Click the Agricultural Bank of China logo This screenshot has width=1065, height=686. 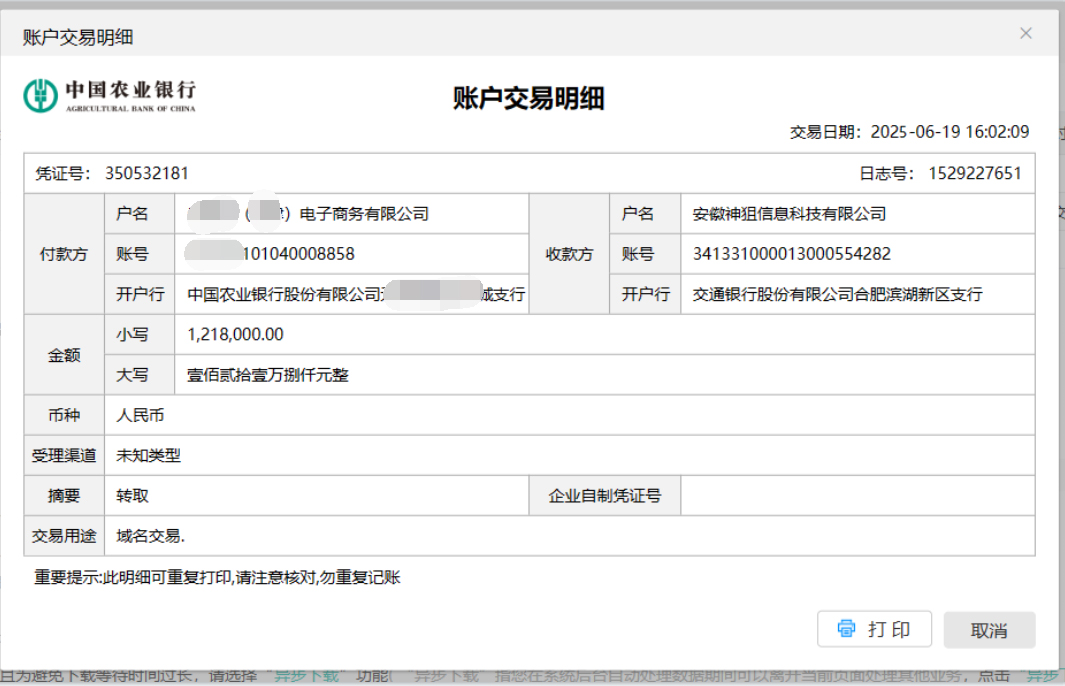110,95
